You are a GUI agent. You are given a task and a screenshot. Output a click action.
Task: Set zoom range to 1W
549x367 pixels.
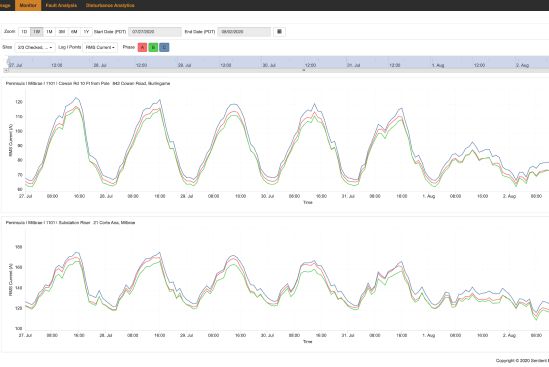(37, 32)
